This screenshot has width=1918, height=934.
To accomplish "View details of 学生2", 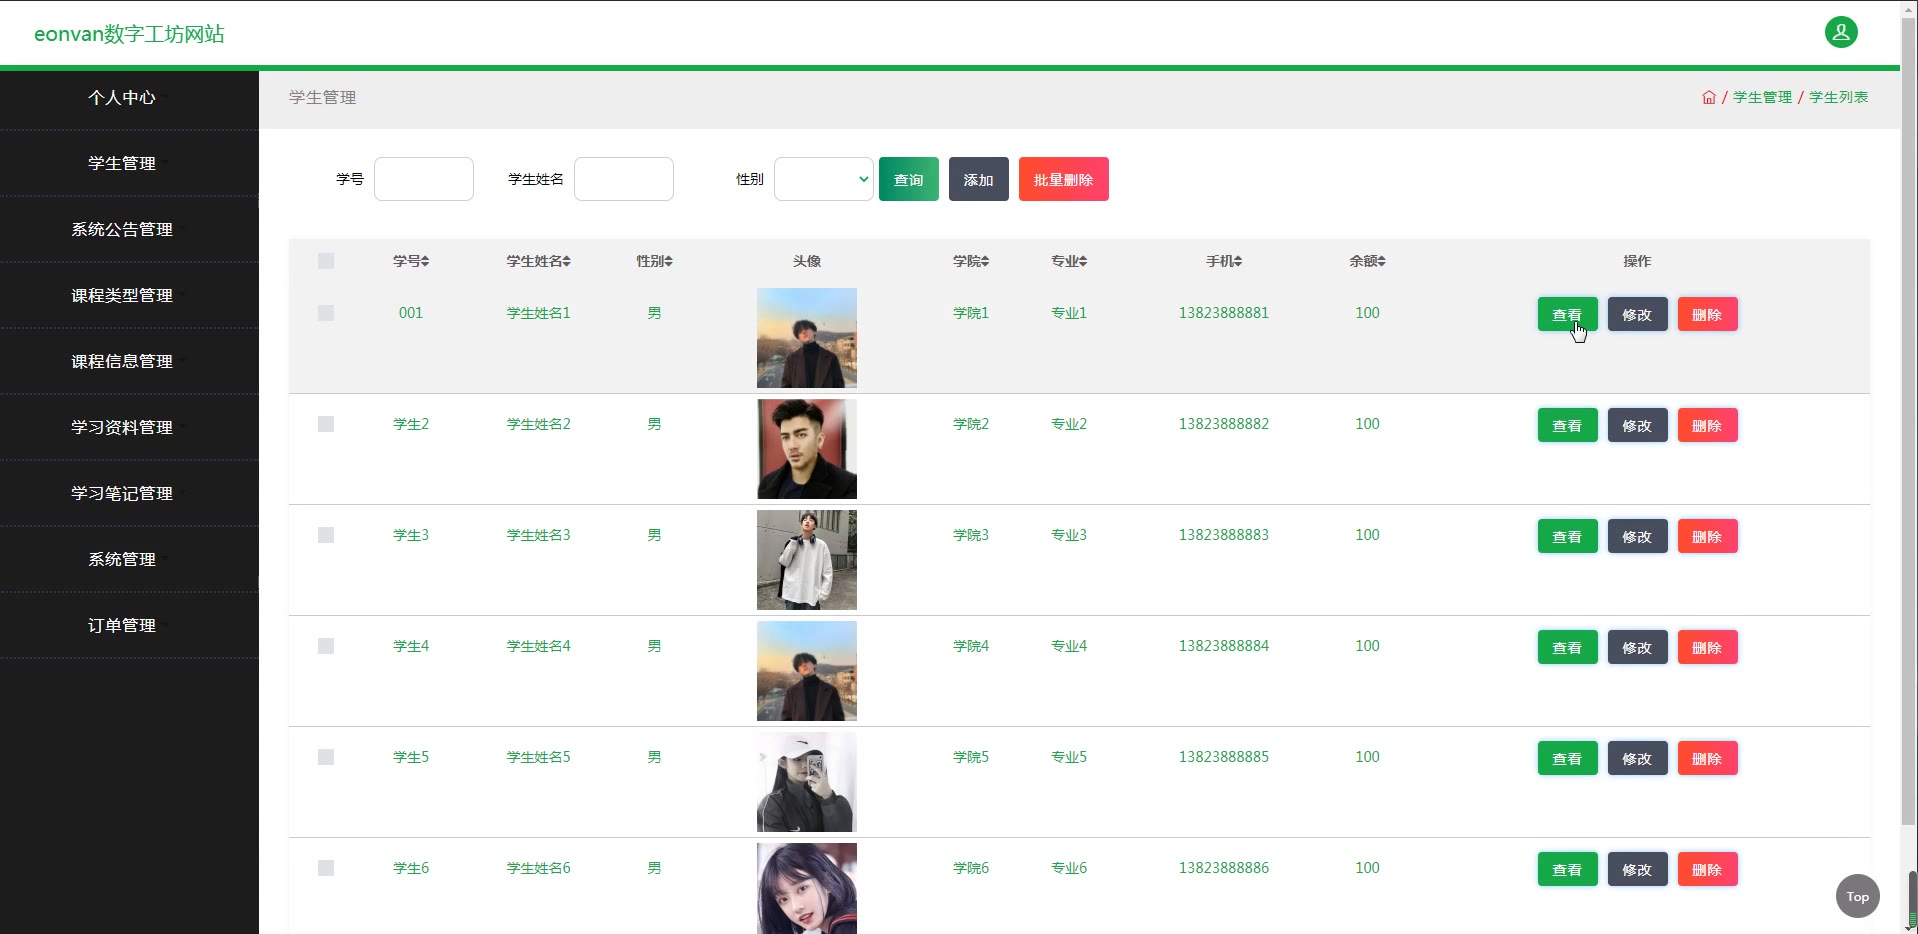I will click(x=1567, y=425).
